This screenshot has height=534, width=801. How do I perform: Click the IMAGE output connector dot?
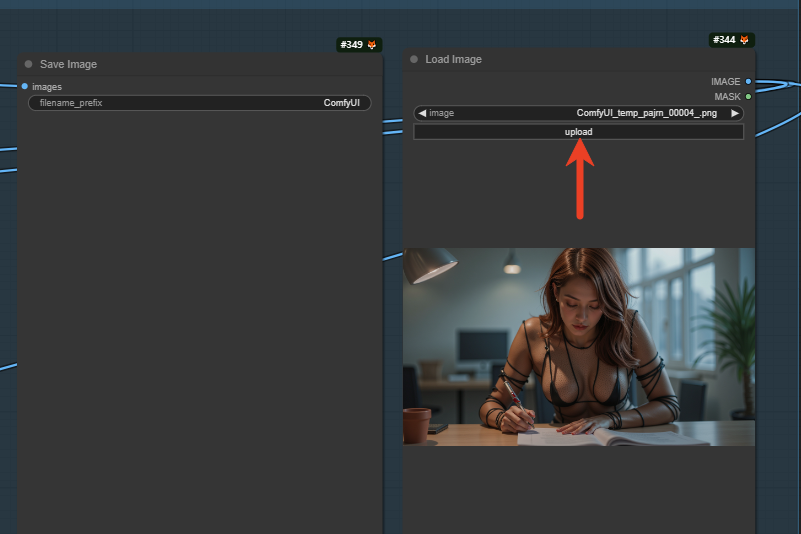[x=748, y=81]
